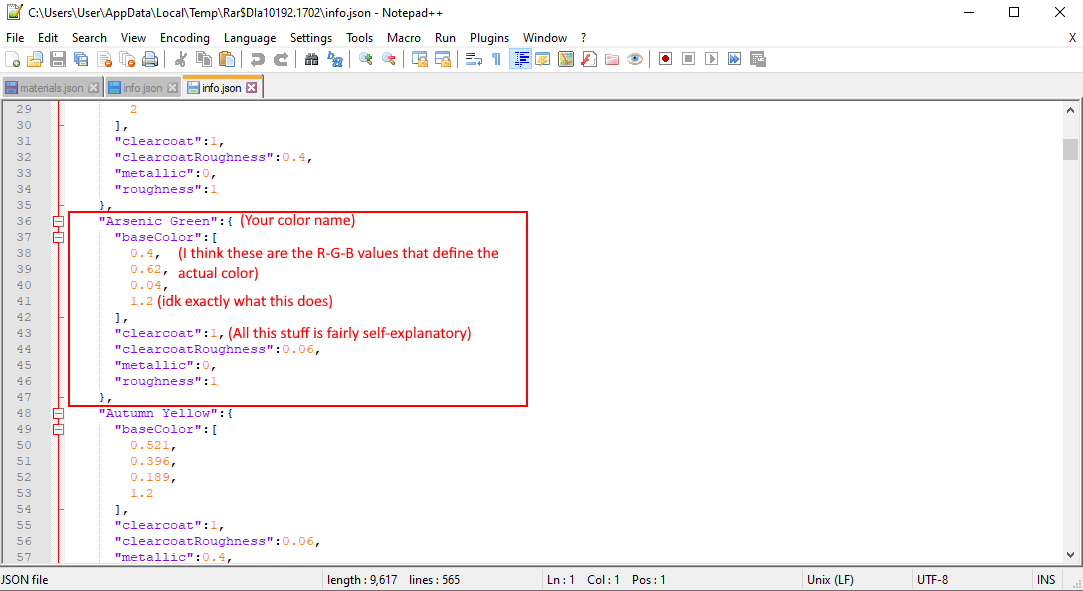Open the Edit menu
Screen dimensions: 1083x591
click(48, 38)
